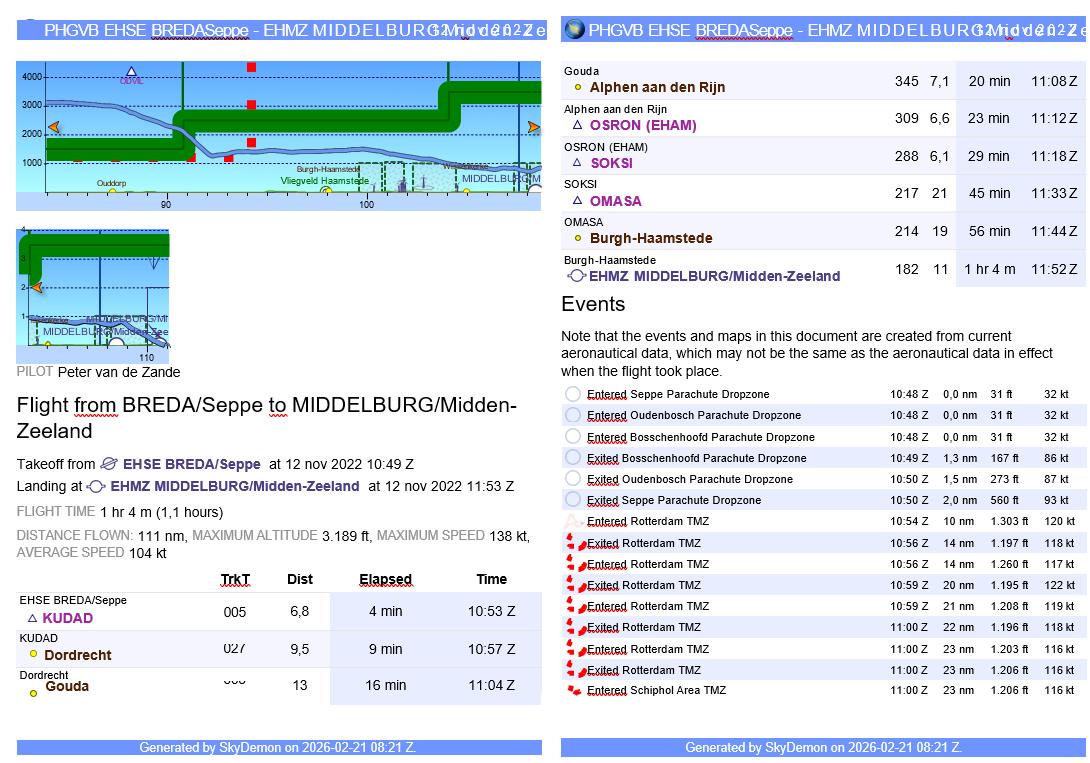Click the 11:52 Z arrival time for EHMZ
1090x763 pixels.
1054,269
